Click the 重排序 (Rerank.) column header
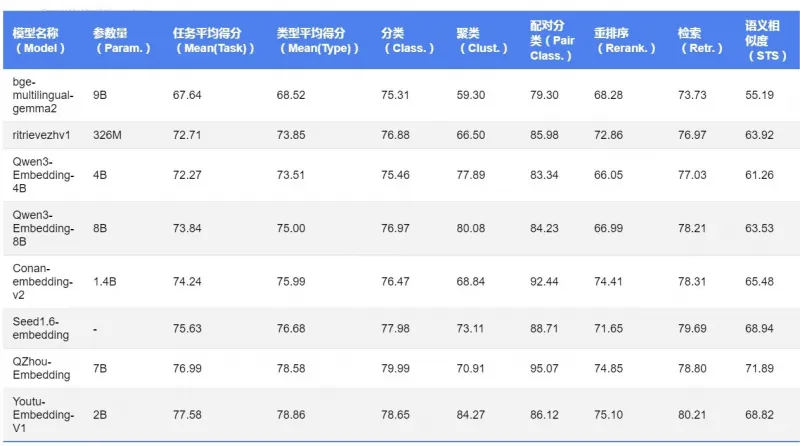The image size is (800, 446). [x=625, y=40]
